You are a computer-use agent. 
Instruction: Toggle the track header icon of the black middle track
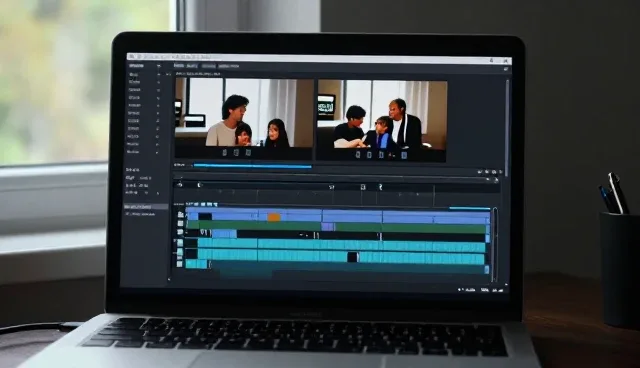[x=180, y=232]
